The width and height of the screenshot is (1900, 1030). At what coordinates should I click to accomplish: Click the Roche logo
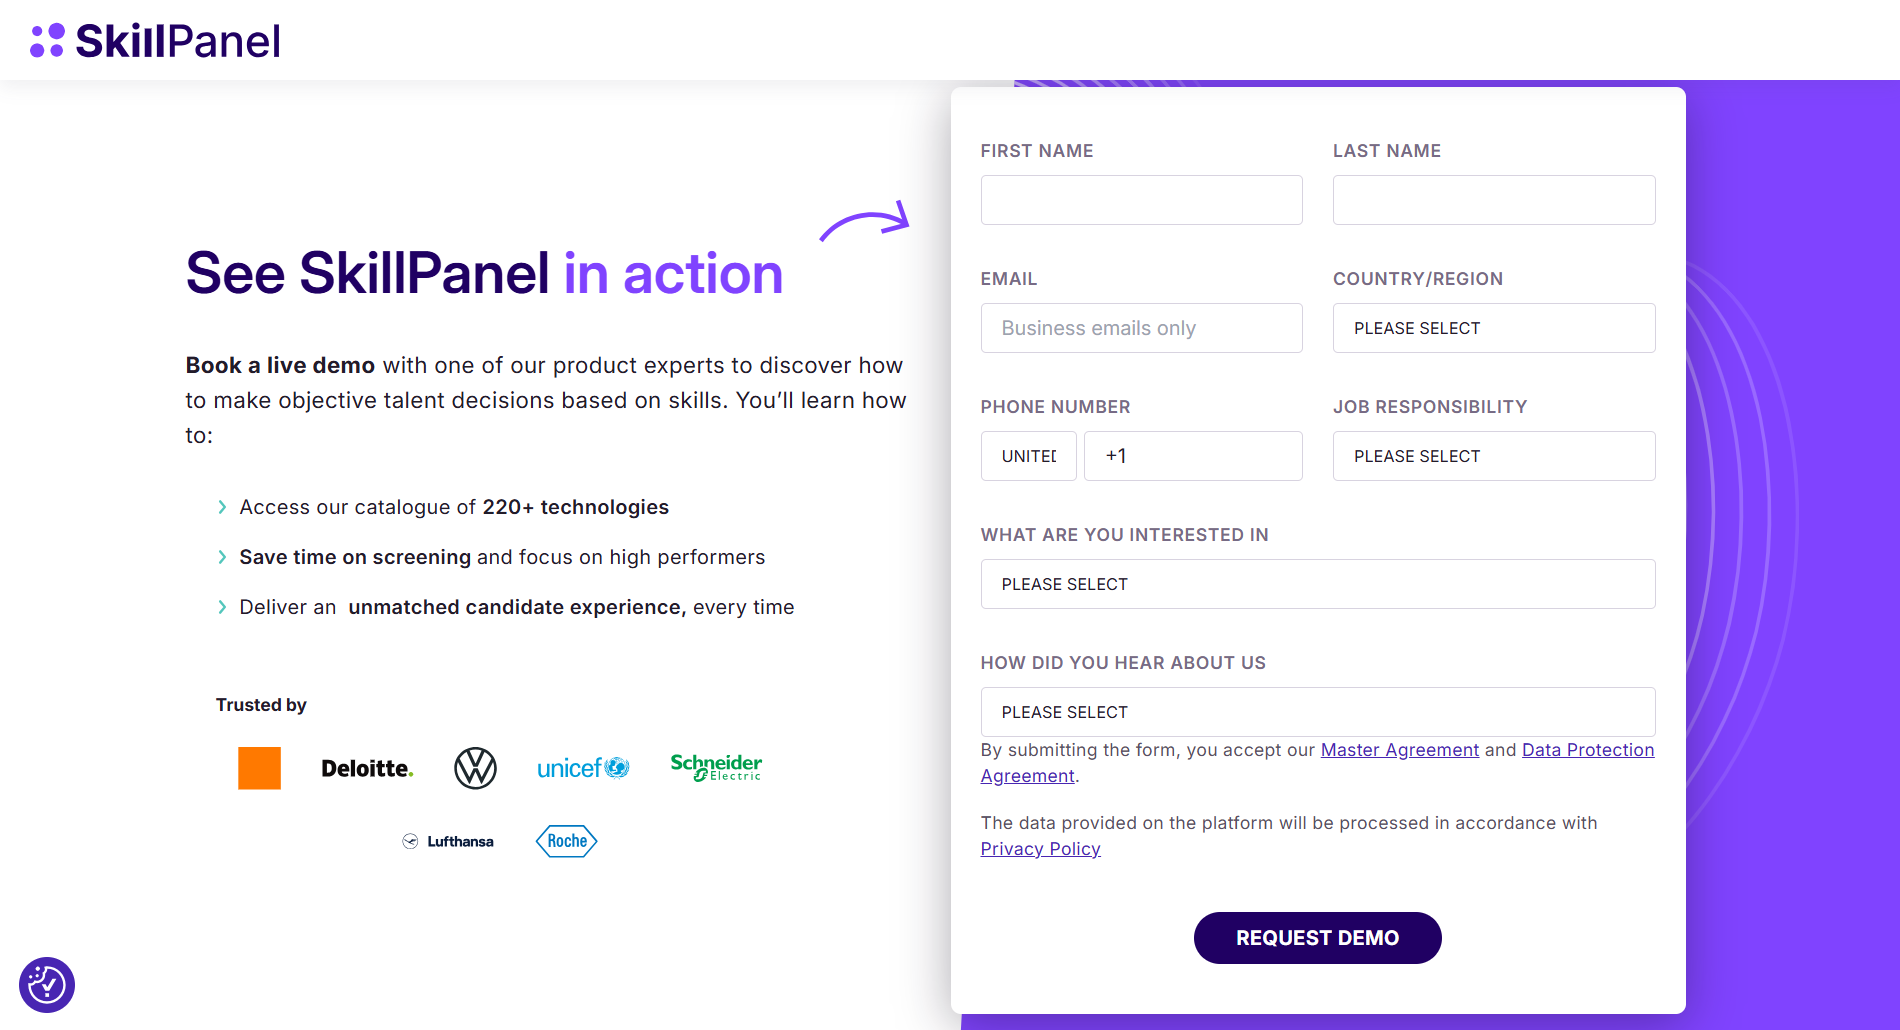[567, 841]
